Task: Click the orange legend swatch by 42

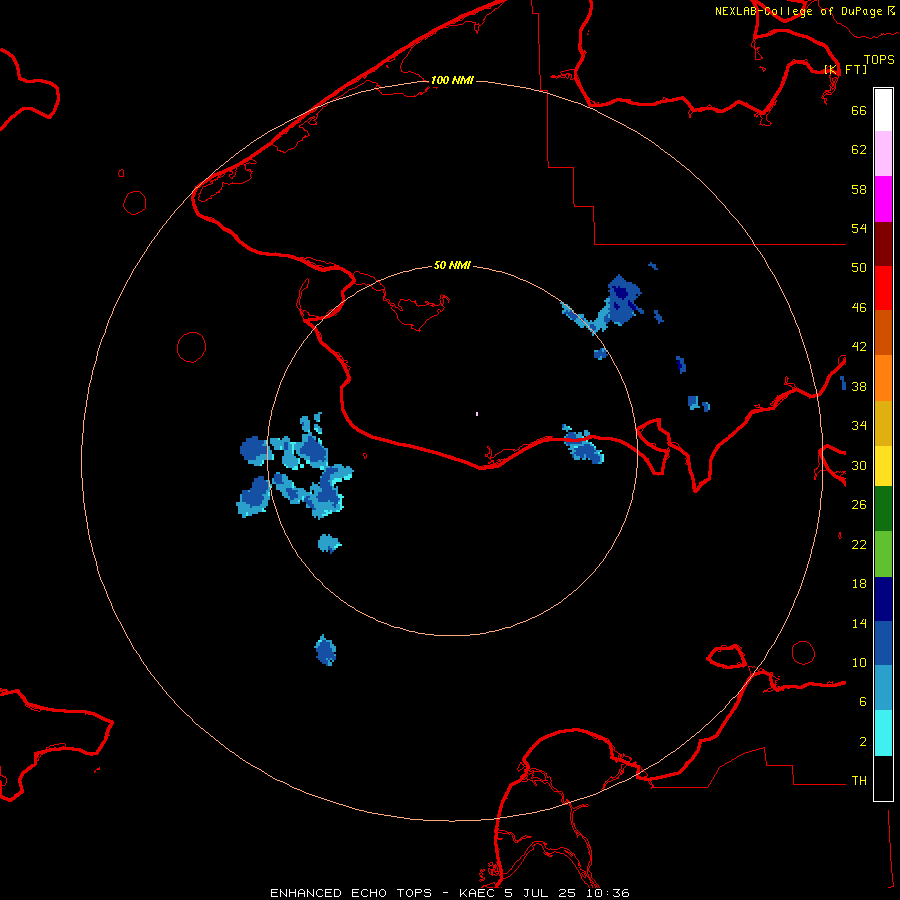Action: [x=883, y=378]
